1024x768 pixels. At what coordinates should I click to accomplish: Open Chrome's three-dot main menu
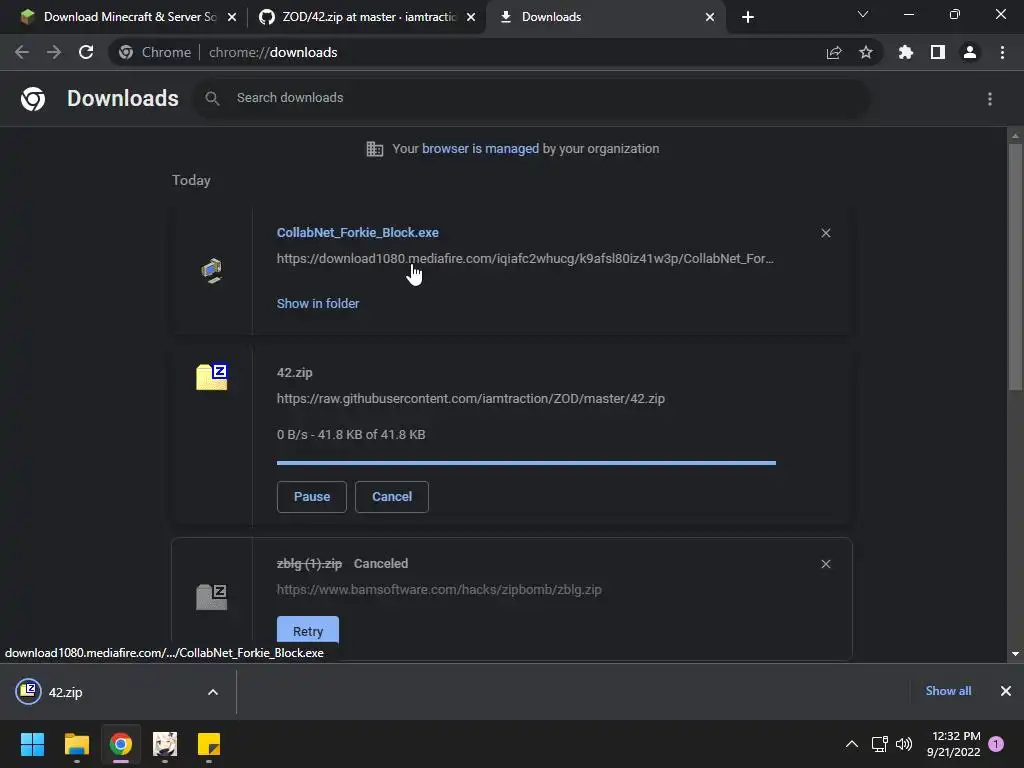(1002, 52)
